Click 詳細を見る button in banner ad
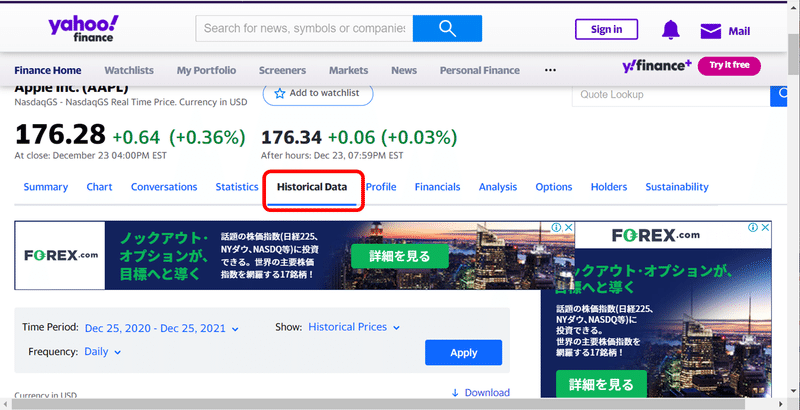The height and width of the screenshot is (410, 800). pos(399,256)
